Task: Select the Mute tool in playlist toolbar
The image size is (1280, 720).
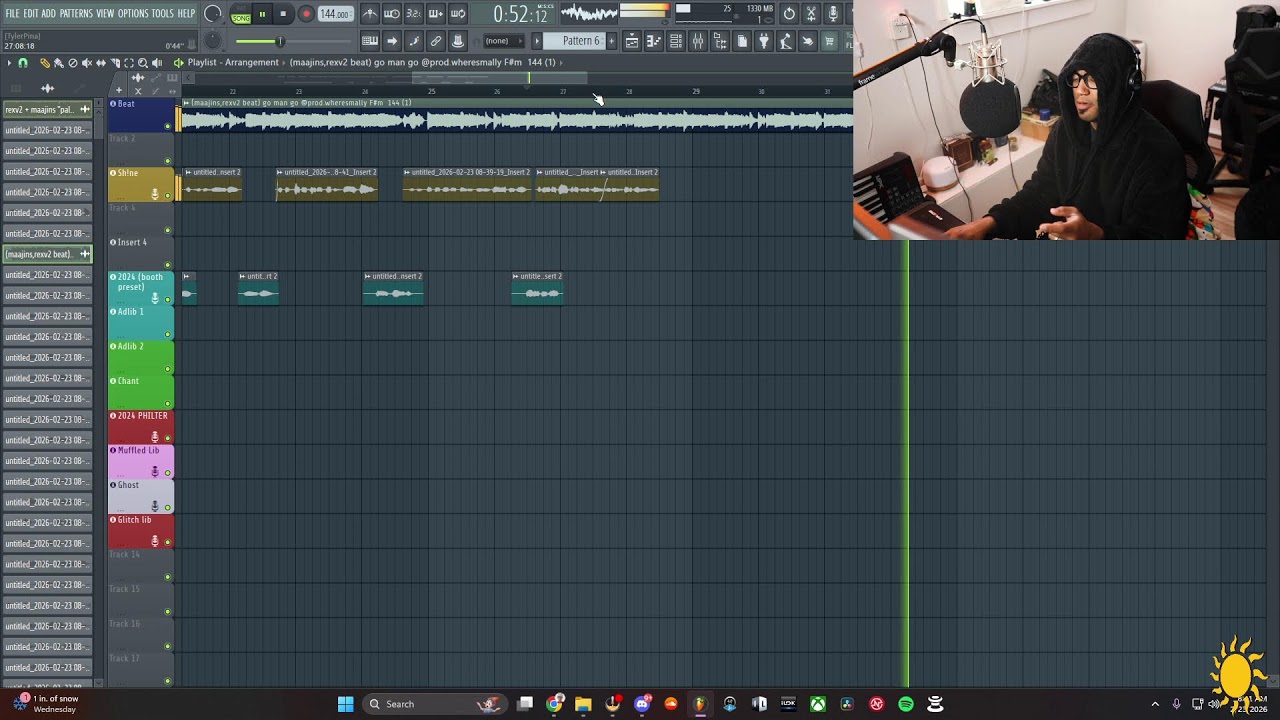Action: (86, 63)
